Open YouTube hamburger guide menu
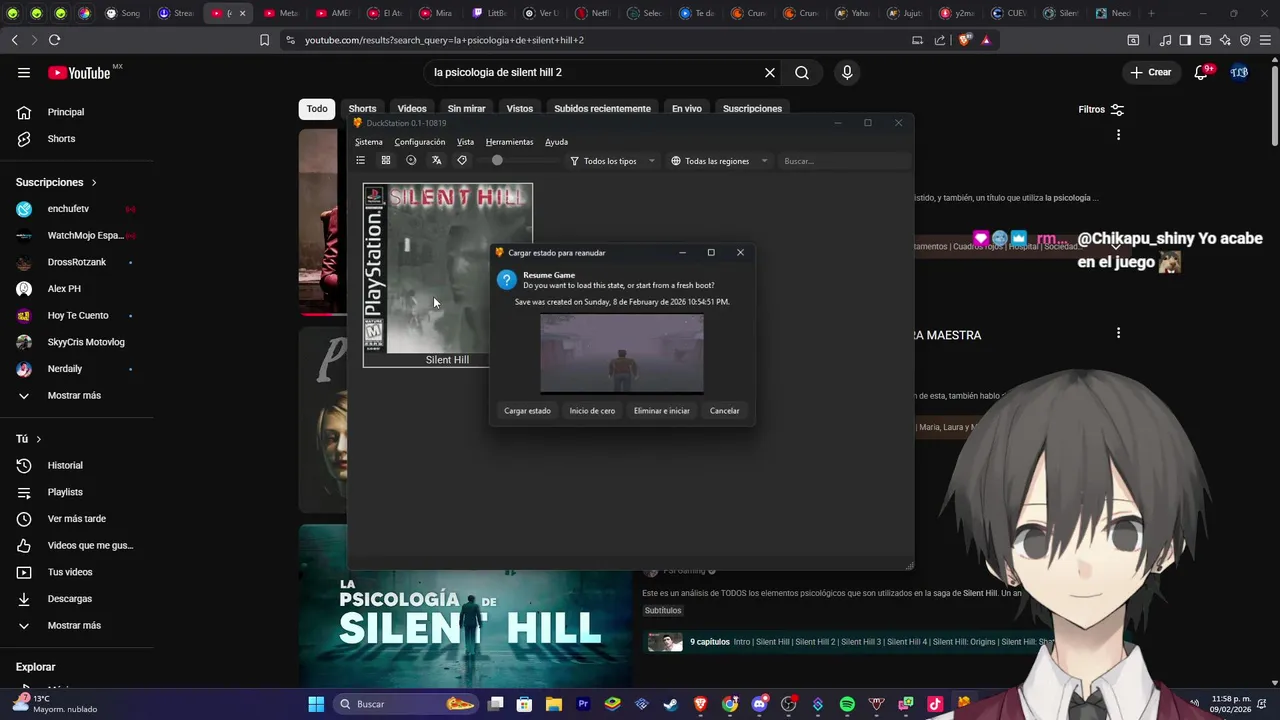The image size is (1280, 720). (x=24, y=72)
